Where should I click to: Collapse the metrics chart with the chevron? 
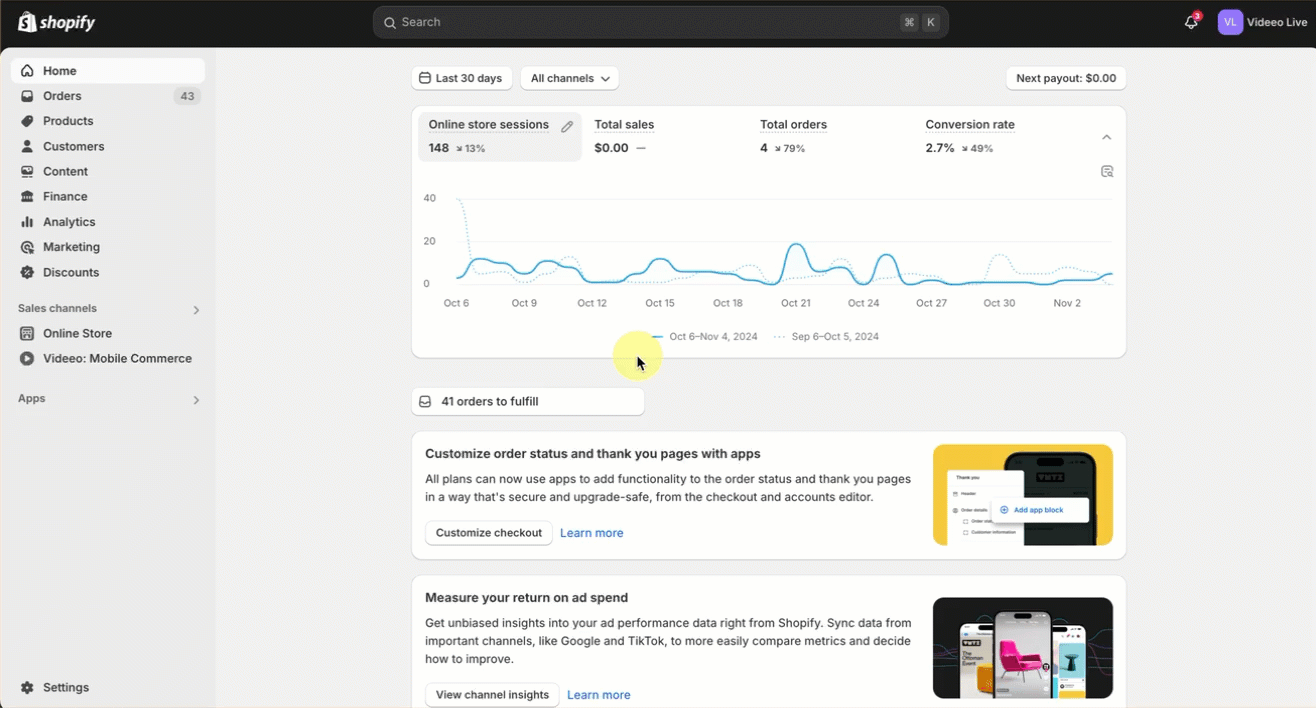coord(1106,137)
